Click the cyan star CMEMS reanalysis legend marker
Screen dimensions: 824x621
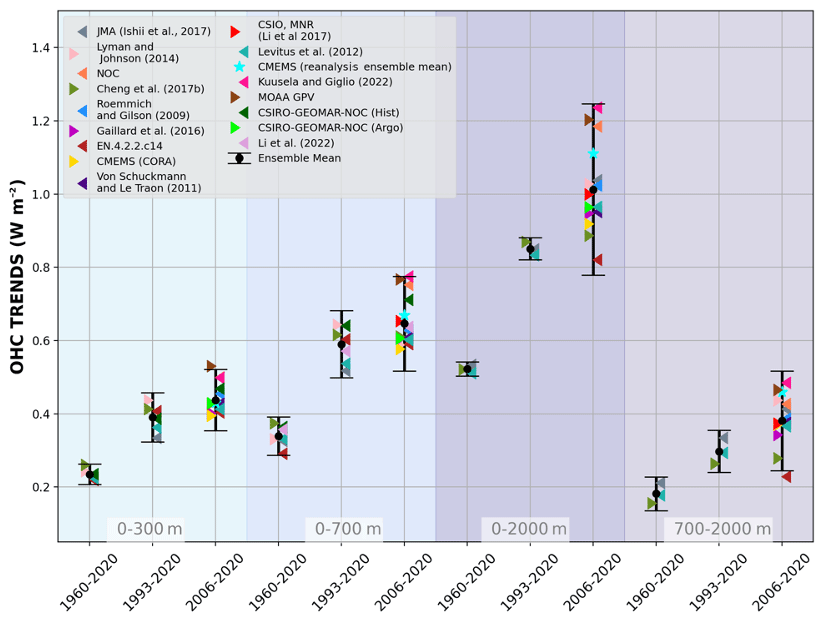(239, 67)
